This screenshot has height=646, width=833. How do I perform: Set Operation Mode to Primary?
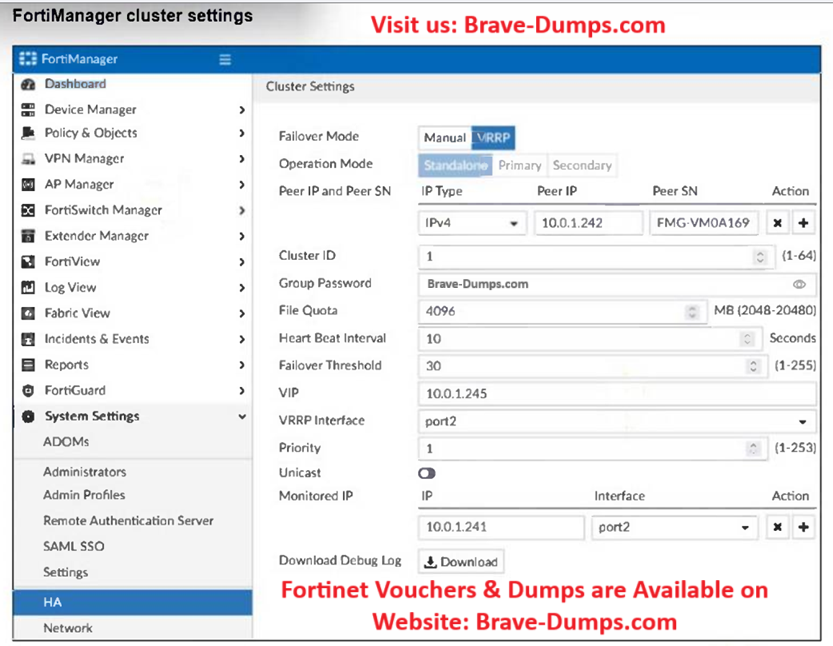519,165
